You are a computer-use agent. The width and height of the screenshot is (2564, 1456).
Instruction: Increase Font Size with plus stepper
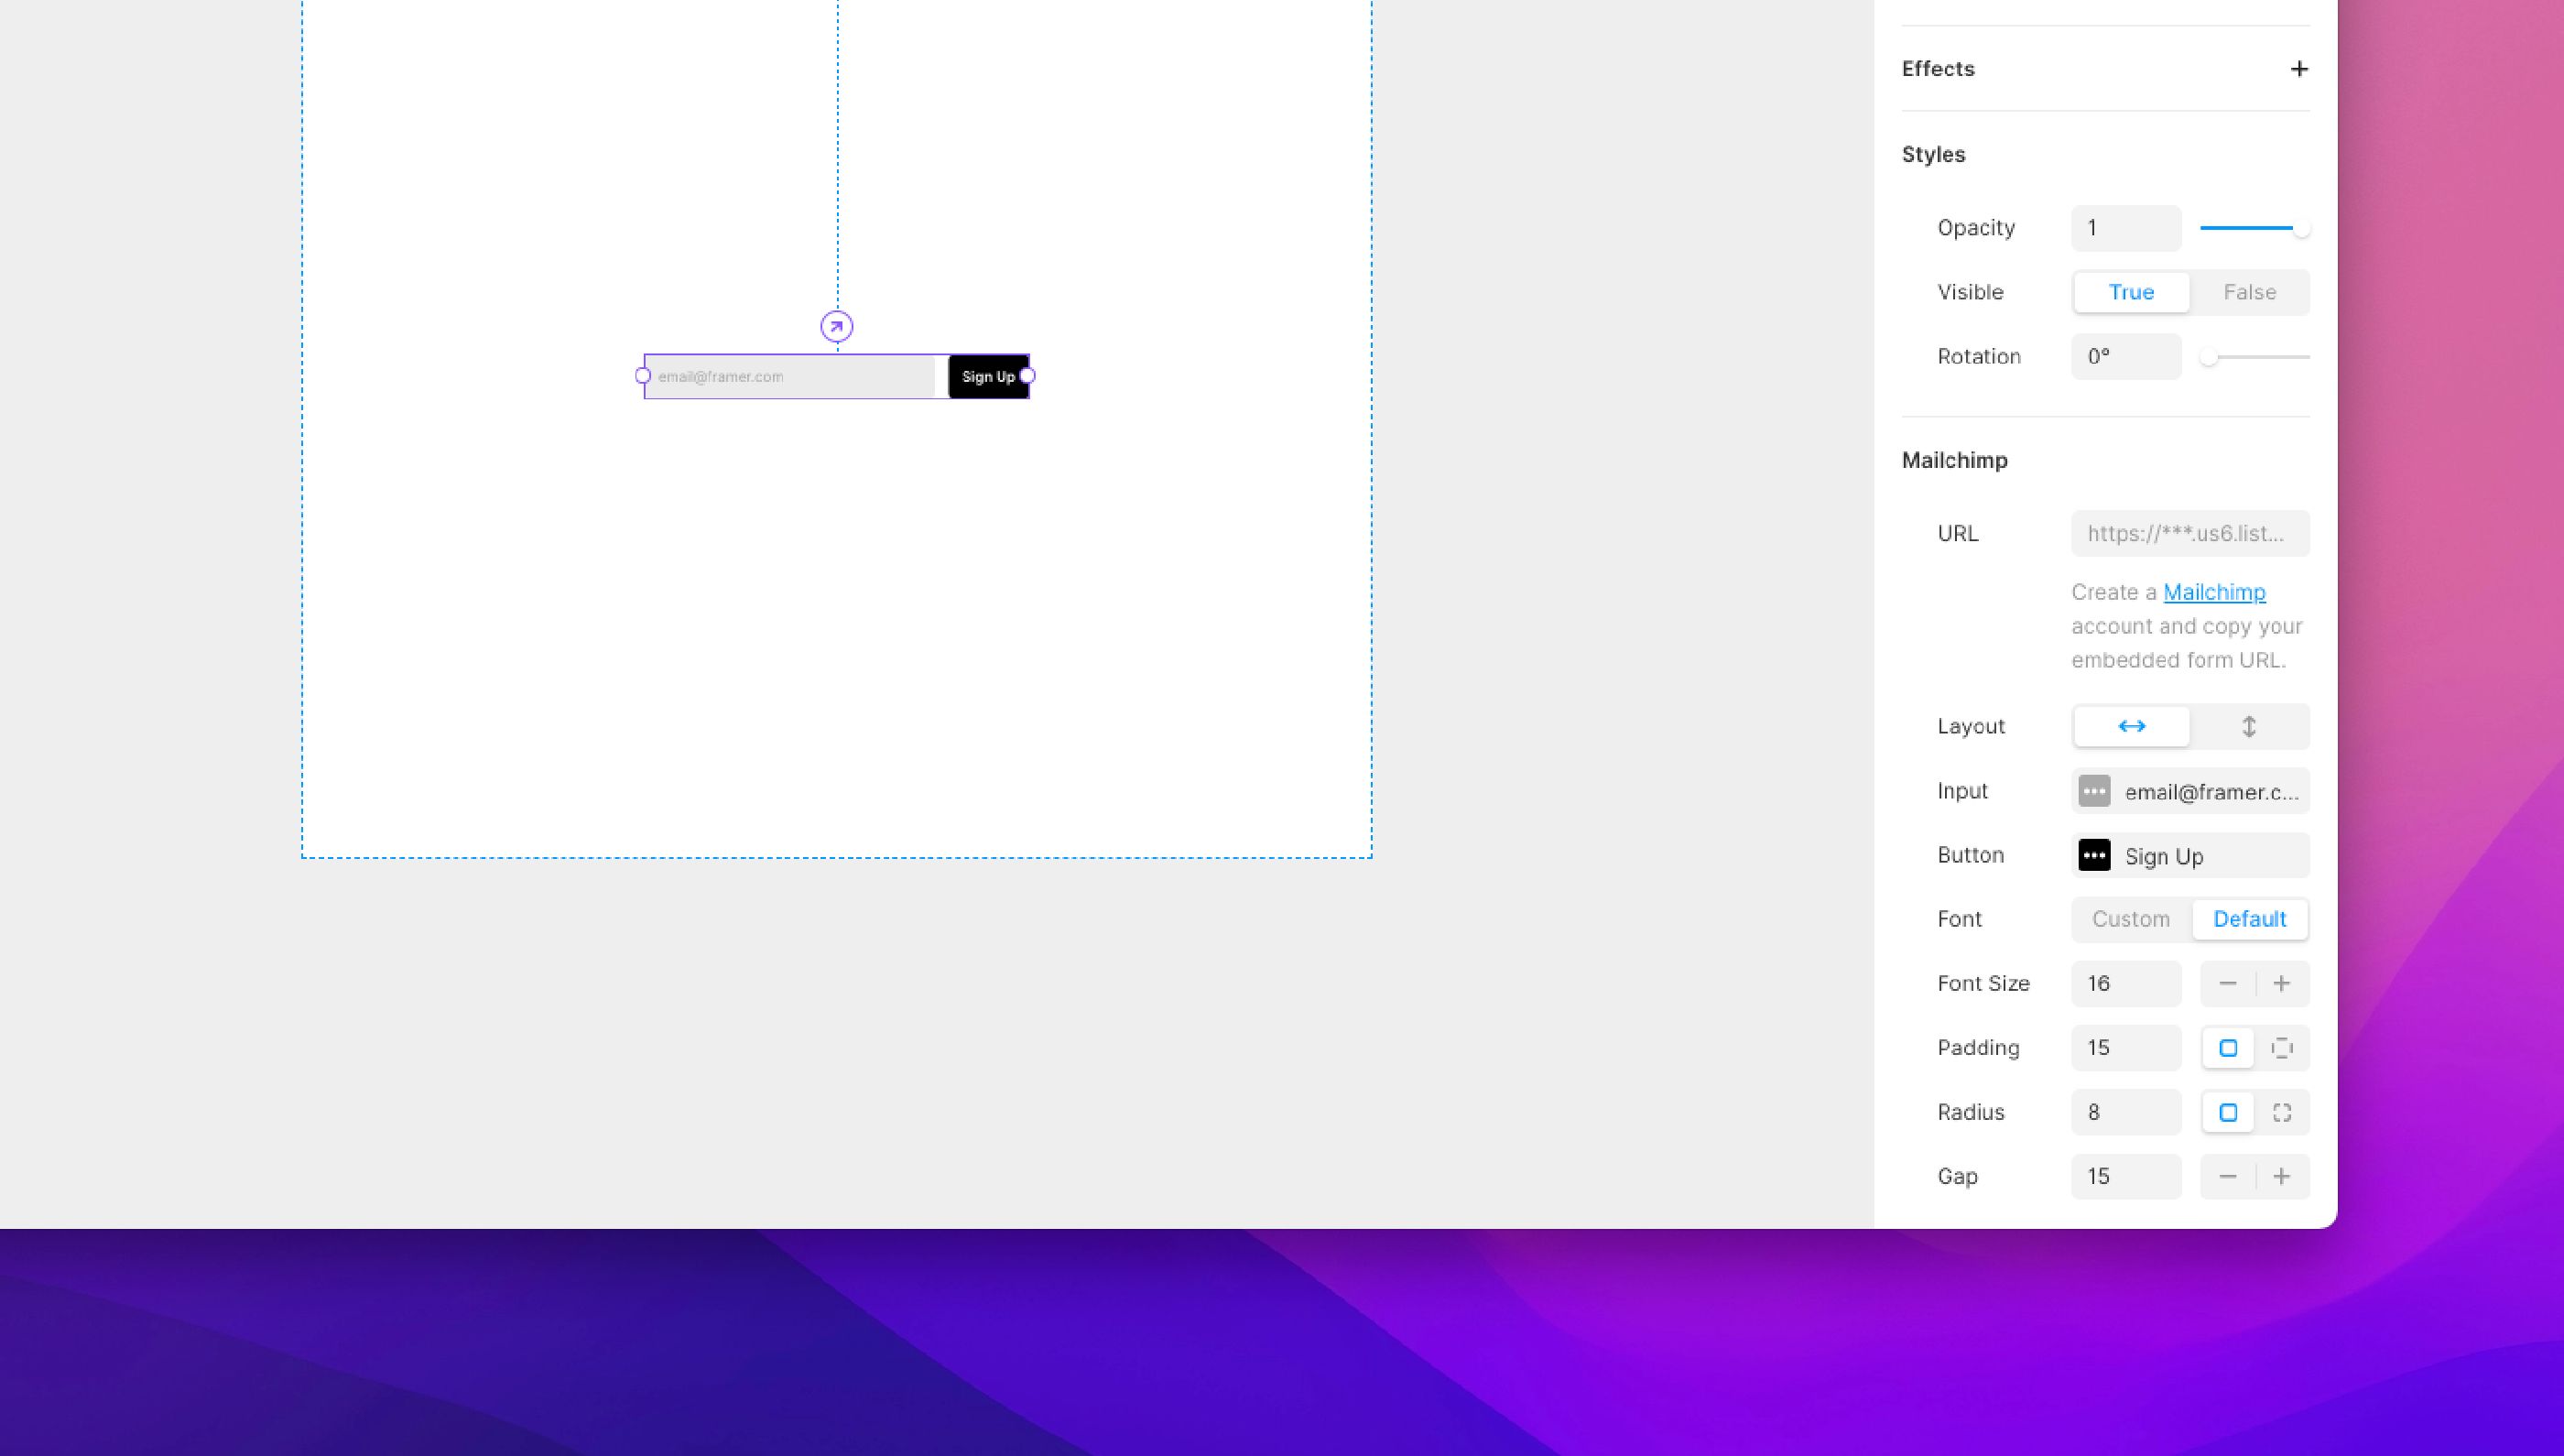pyautogui.click(x=2282, y=984)
